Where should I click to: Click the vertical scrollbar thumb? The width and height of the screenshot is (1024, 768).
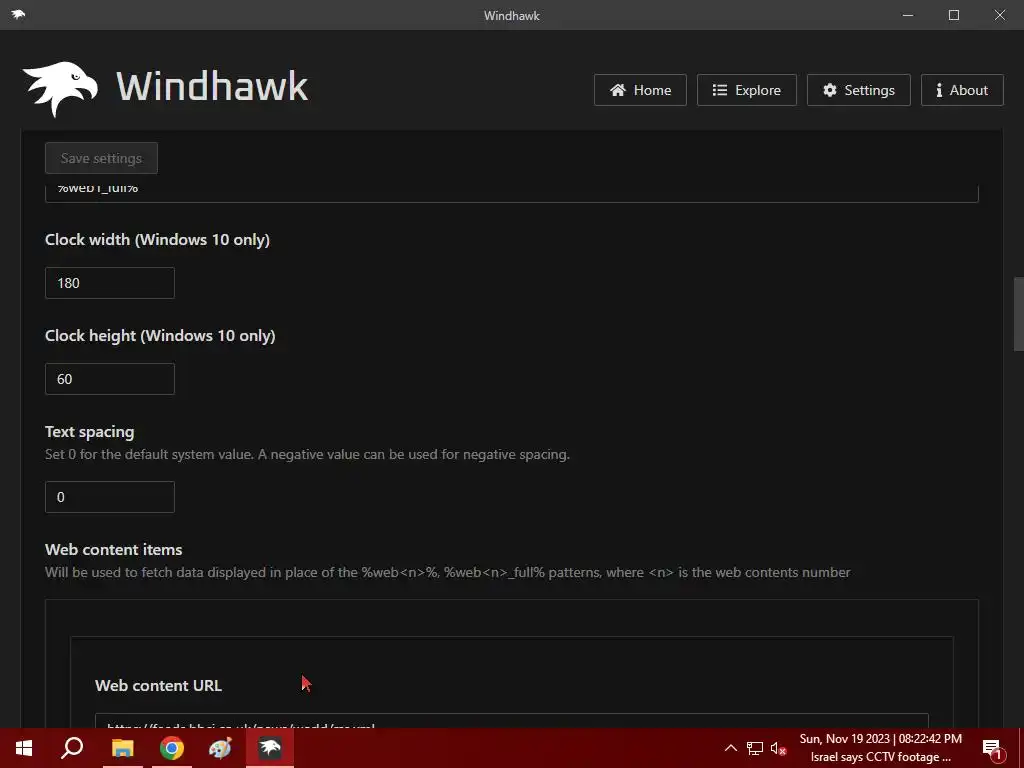pos(1018,314)
